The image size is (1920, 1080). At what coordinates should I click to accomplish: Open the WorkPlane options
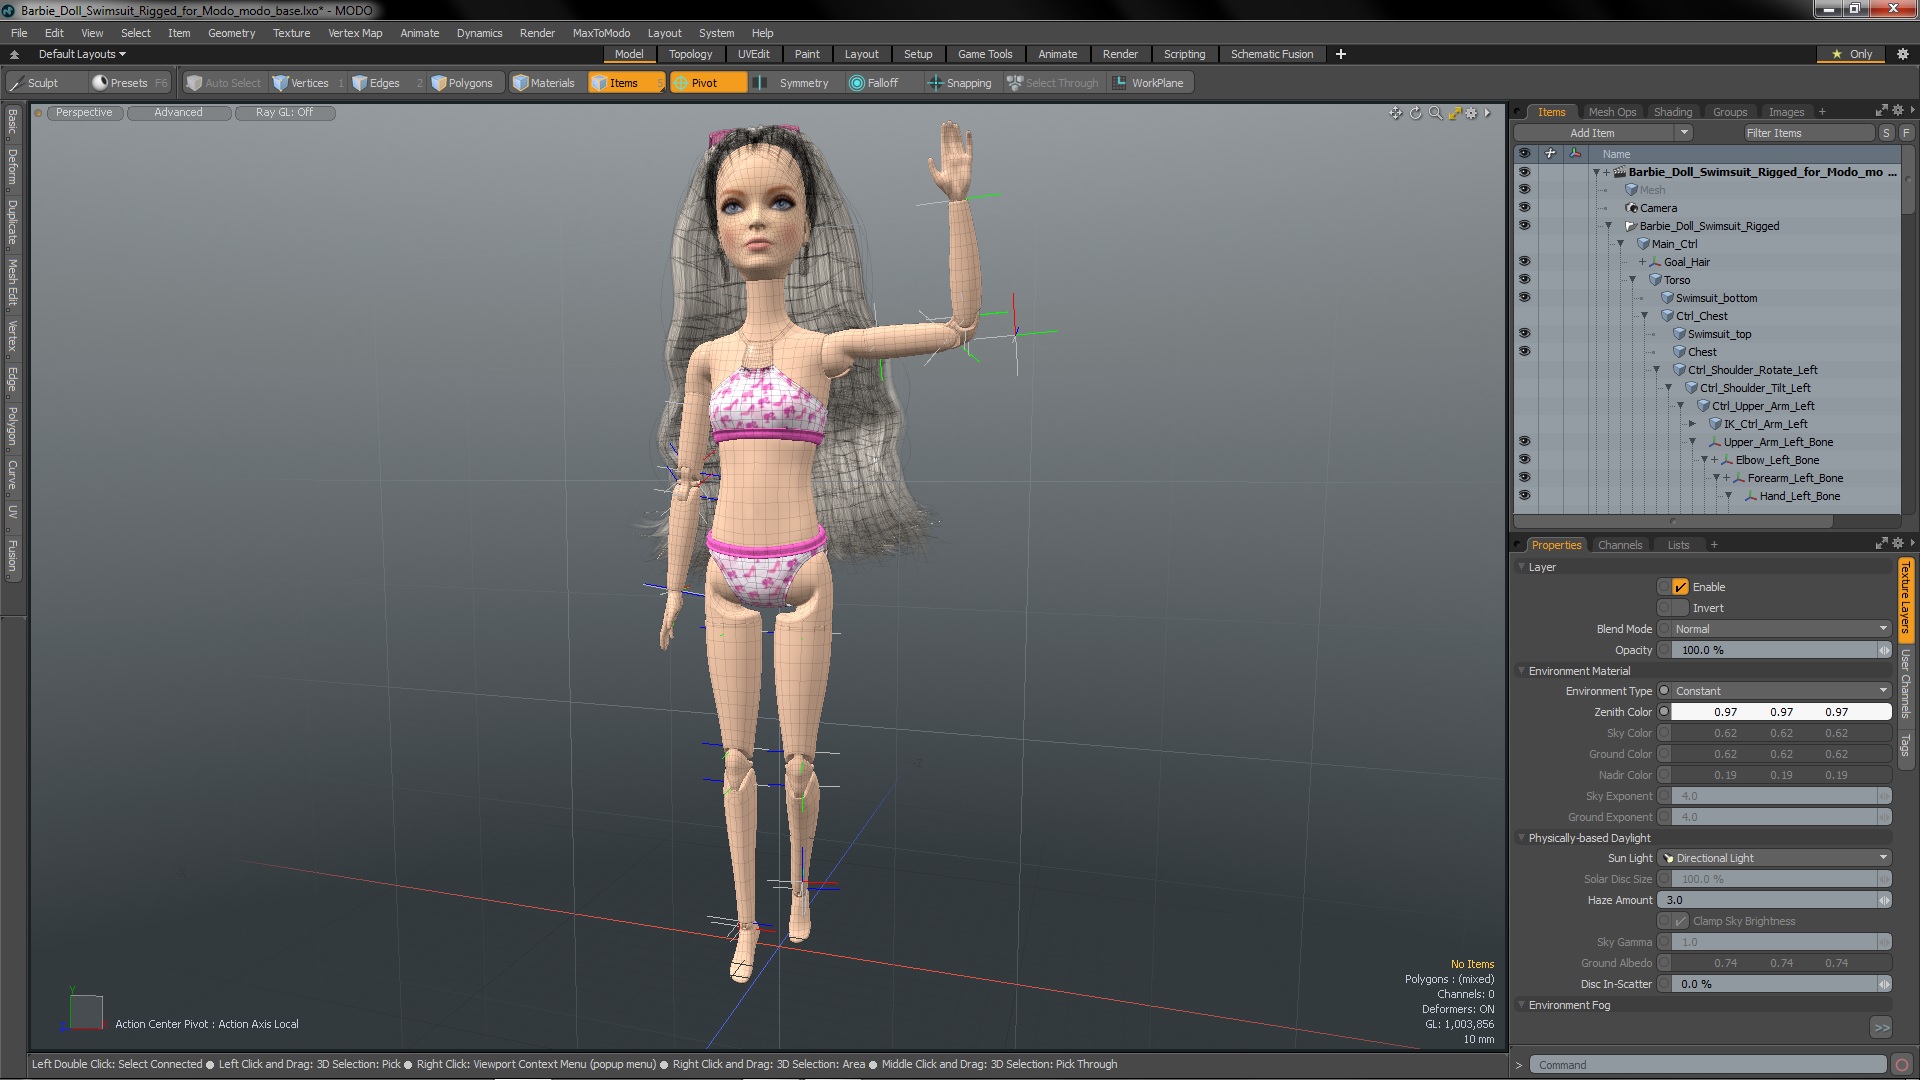1148,83
